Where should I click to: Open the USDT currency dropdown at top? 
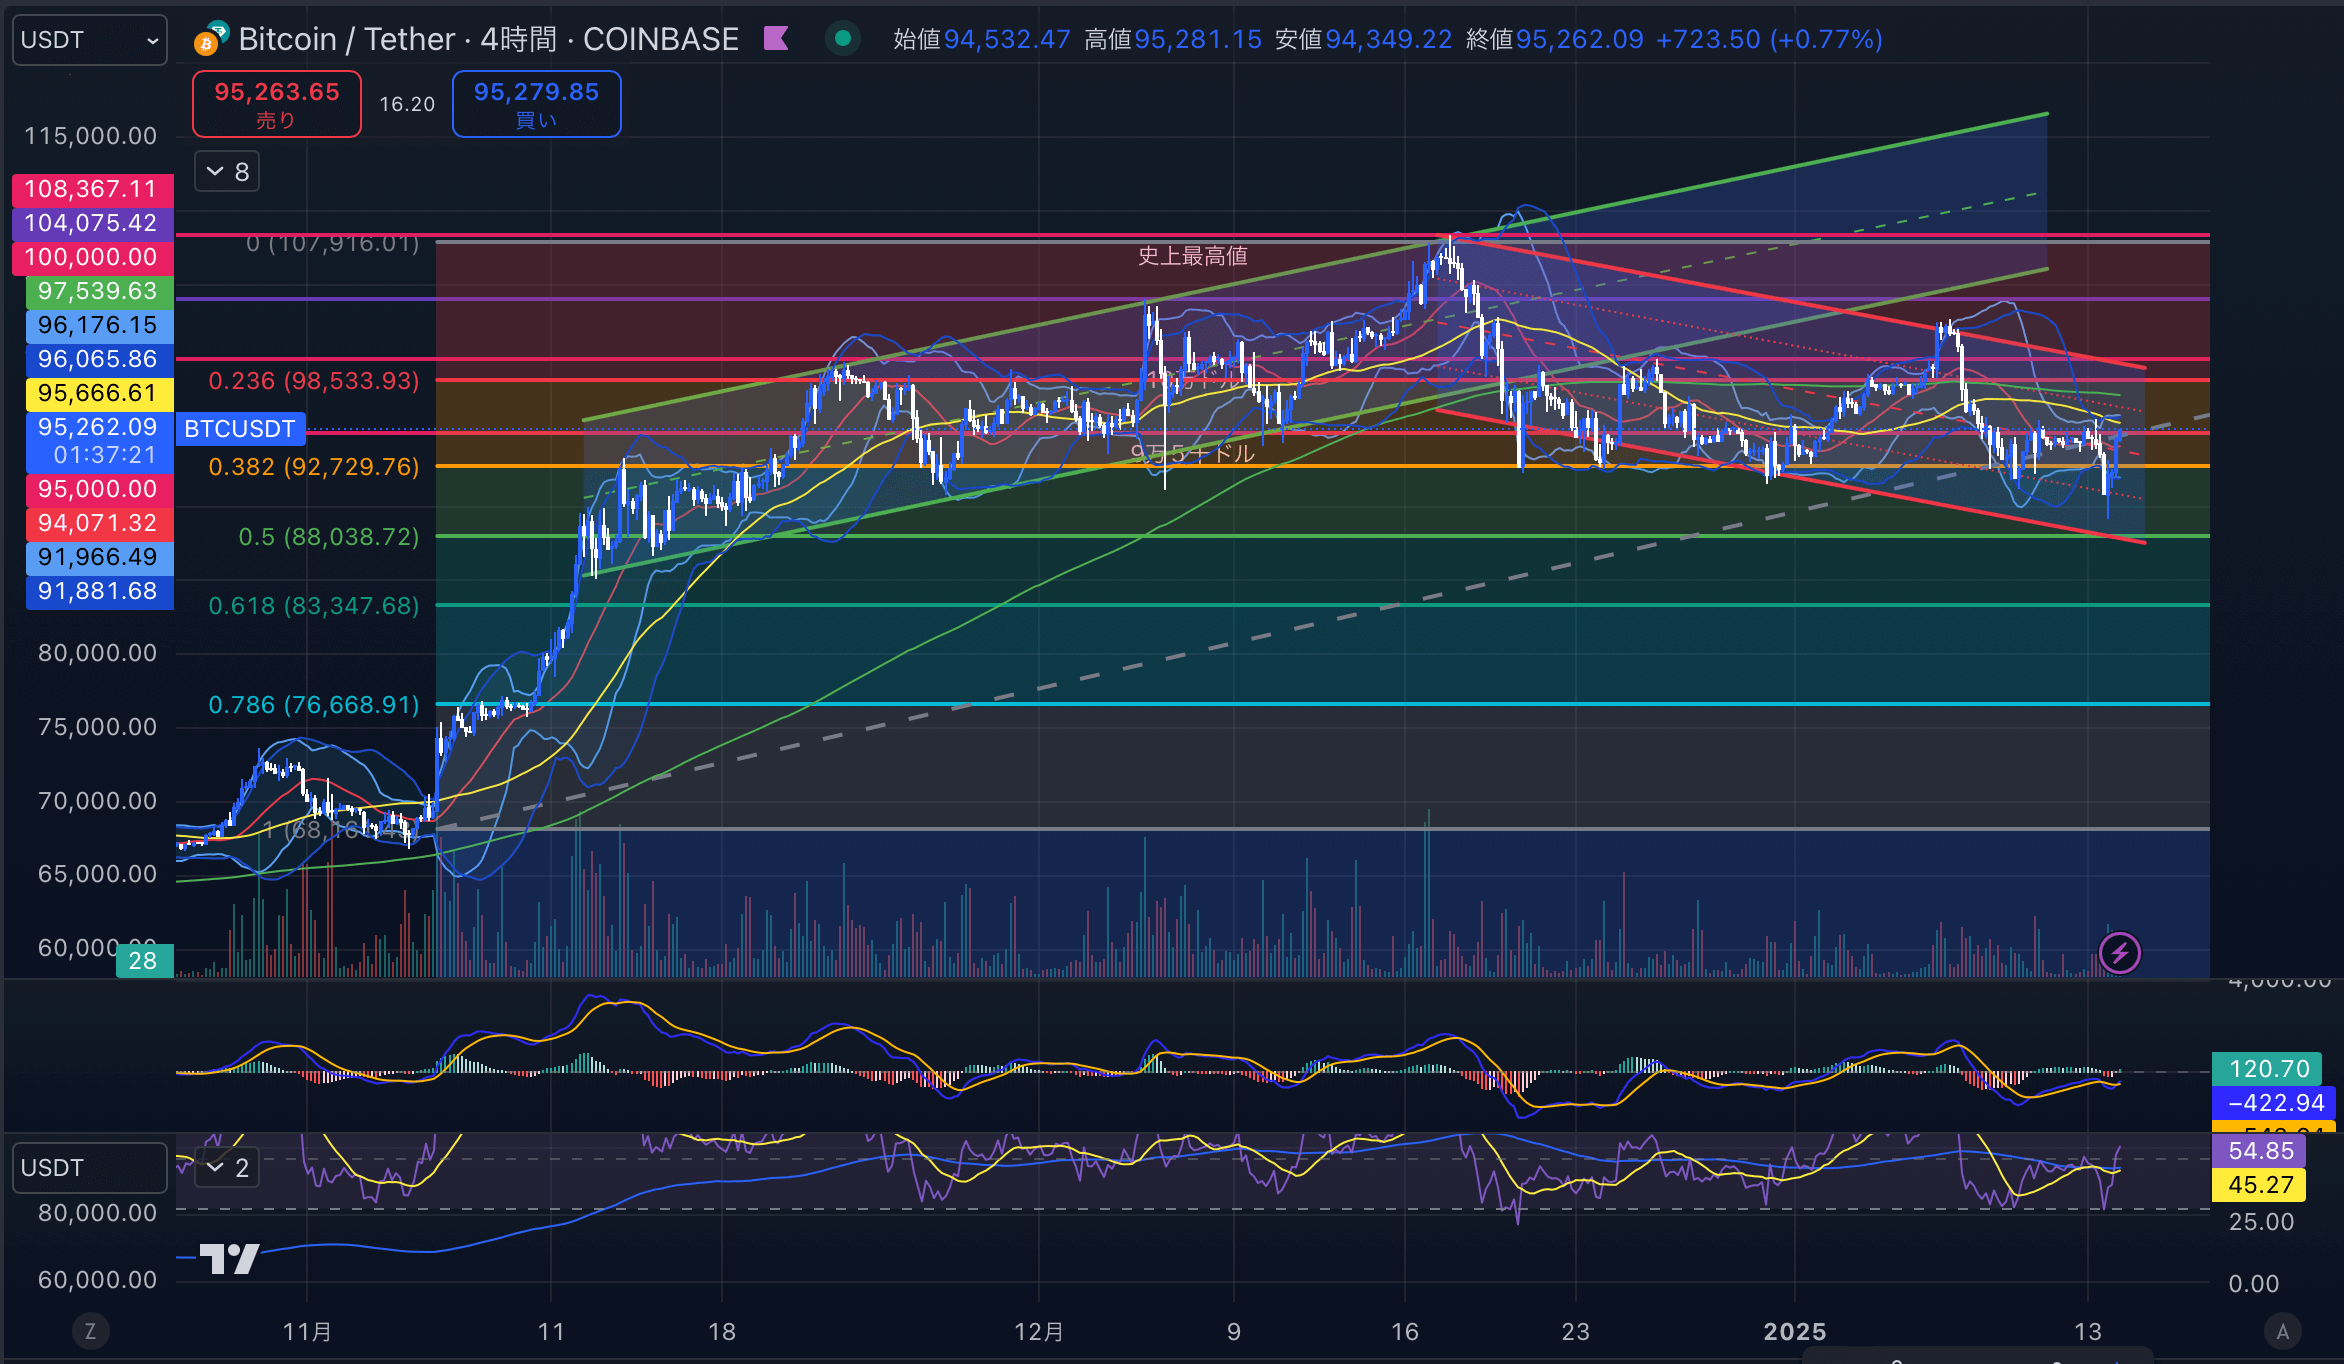89,40
